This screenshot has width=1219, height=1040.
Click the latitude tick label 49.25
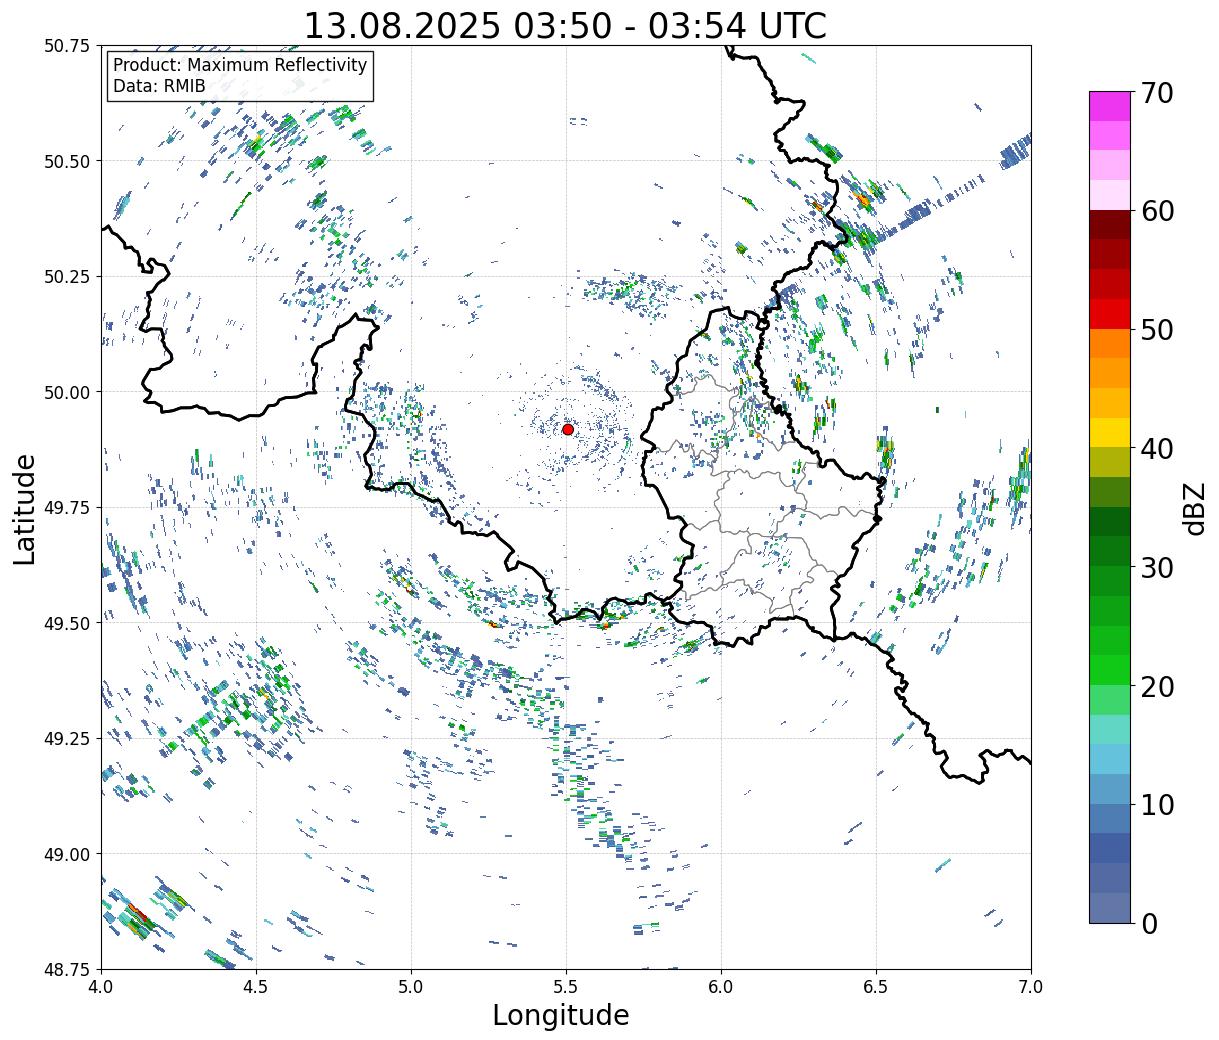point(68,739)
